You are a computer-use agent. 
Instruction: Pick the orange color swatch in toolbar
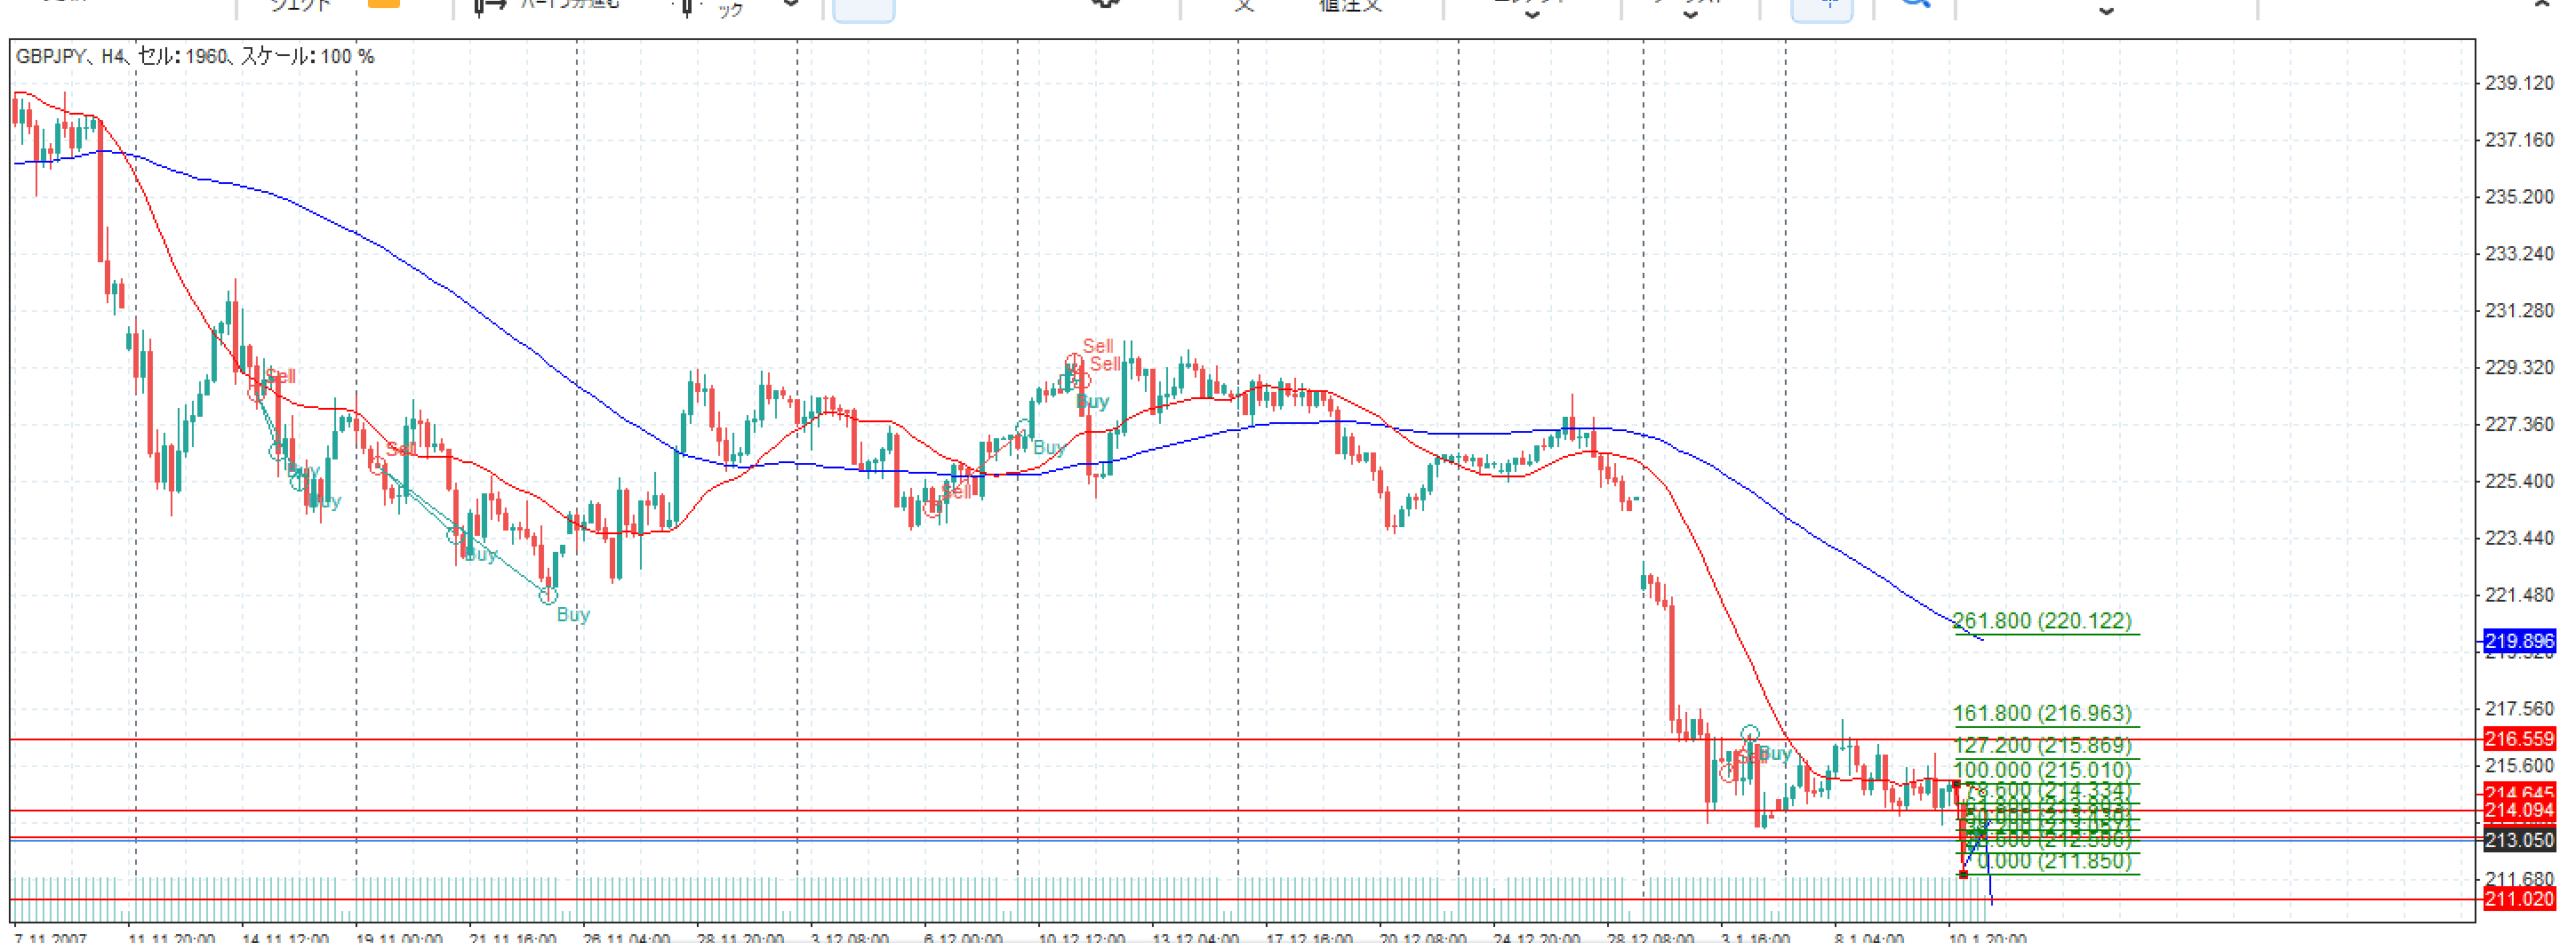[383, 4]
